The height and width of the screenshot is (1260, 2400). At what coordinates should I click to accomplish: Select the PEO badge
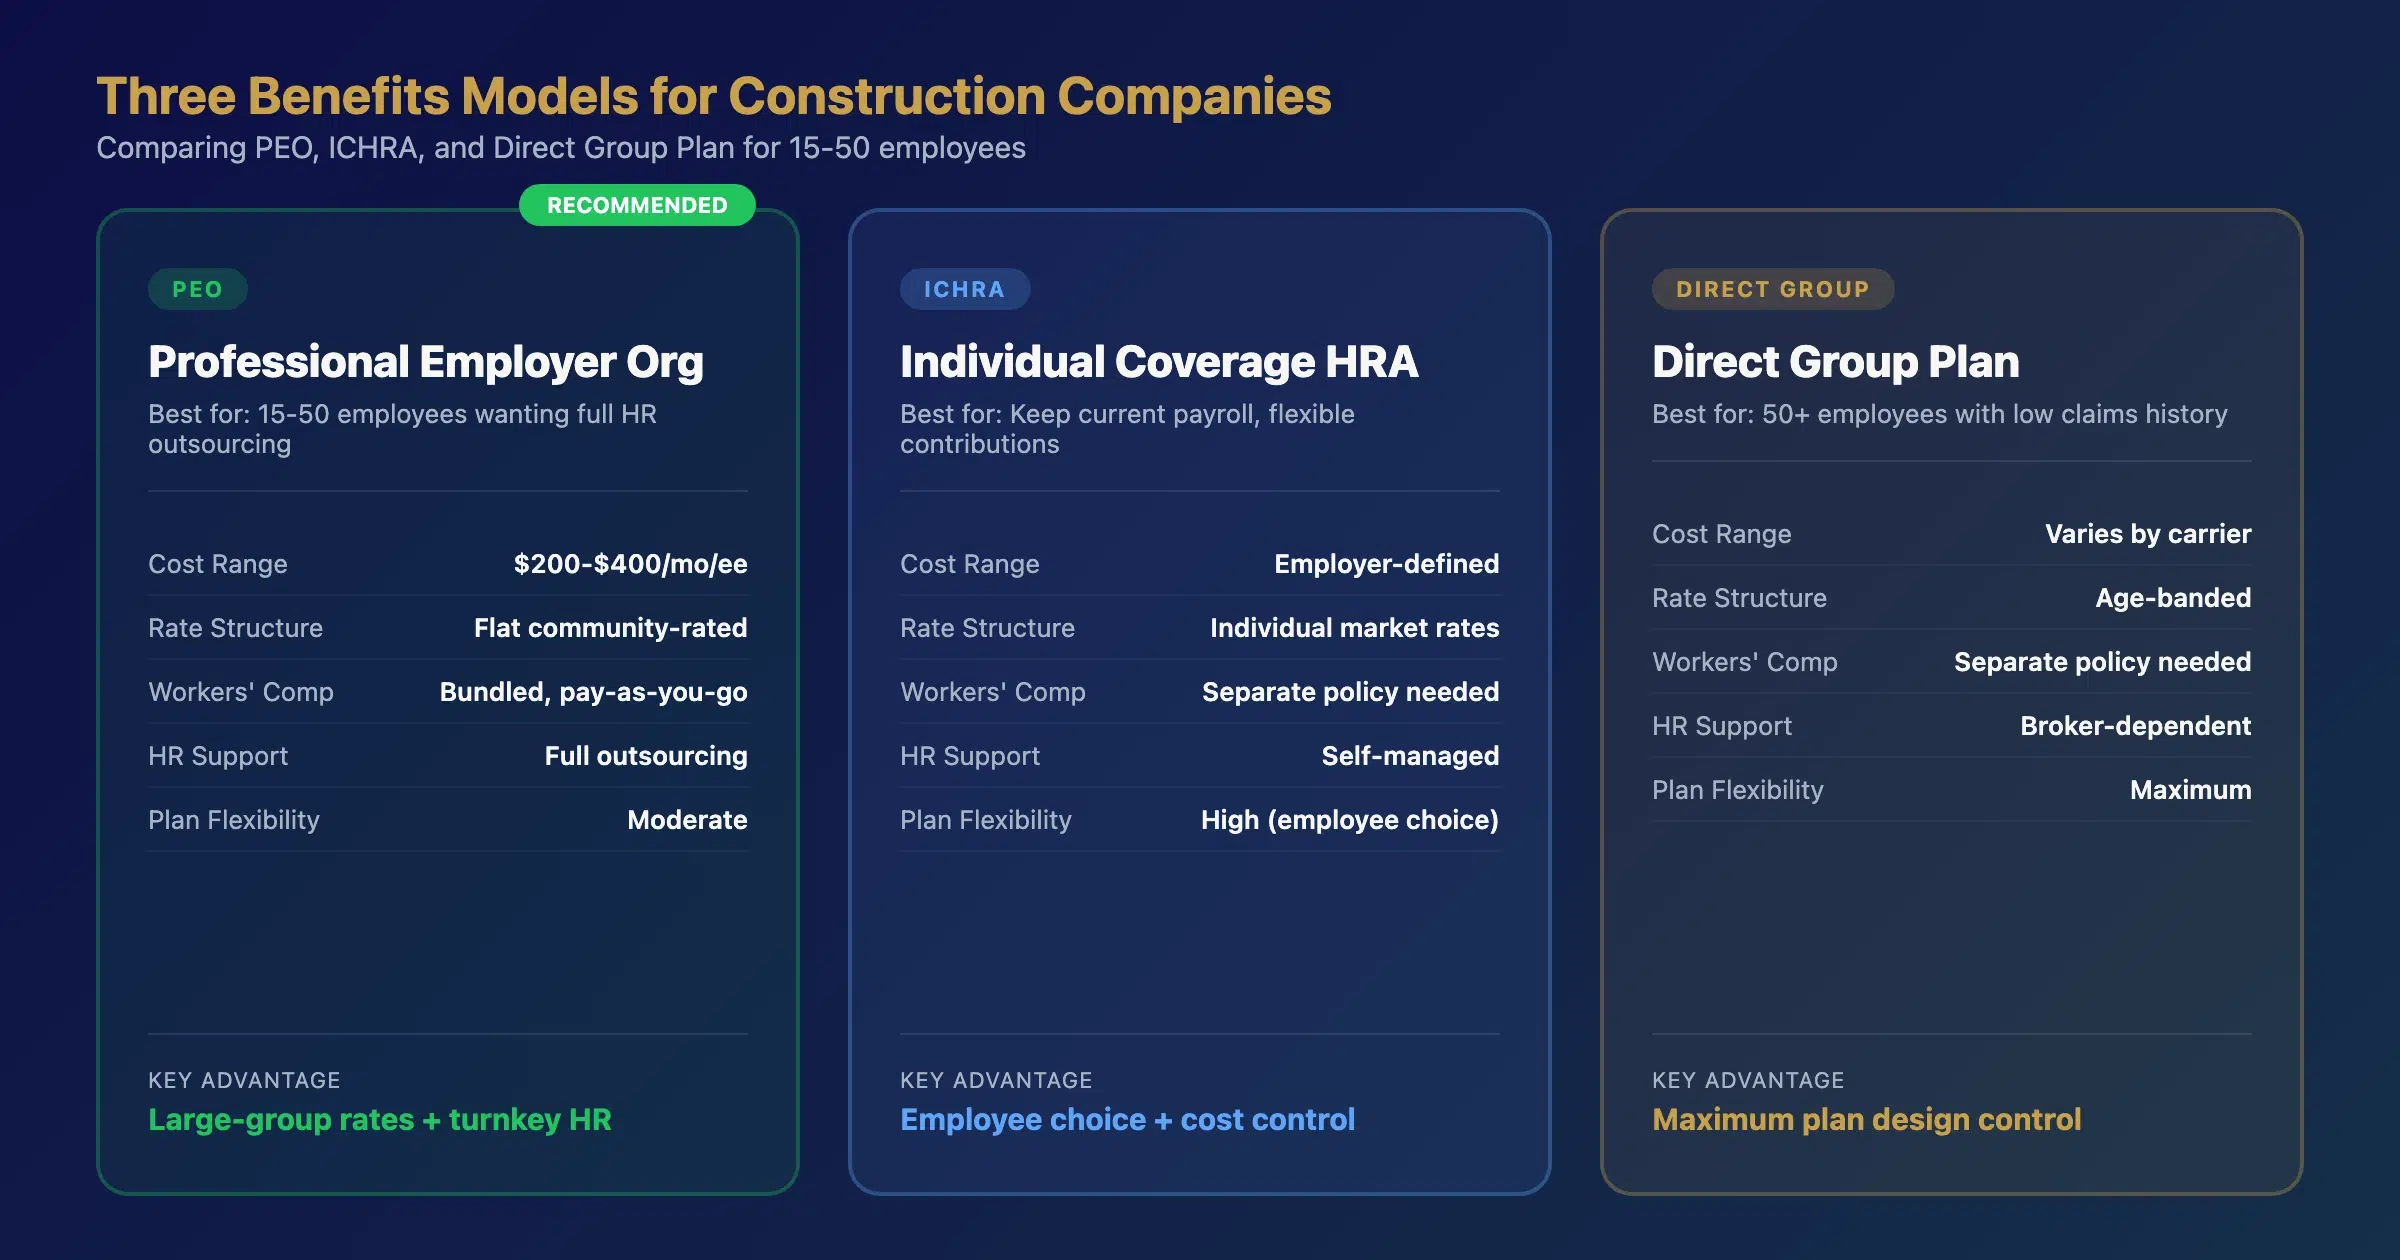(197, 289)
